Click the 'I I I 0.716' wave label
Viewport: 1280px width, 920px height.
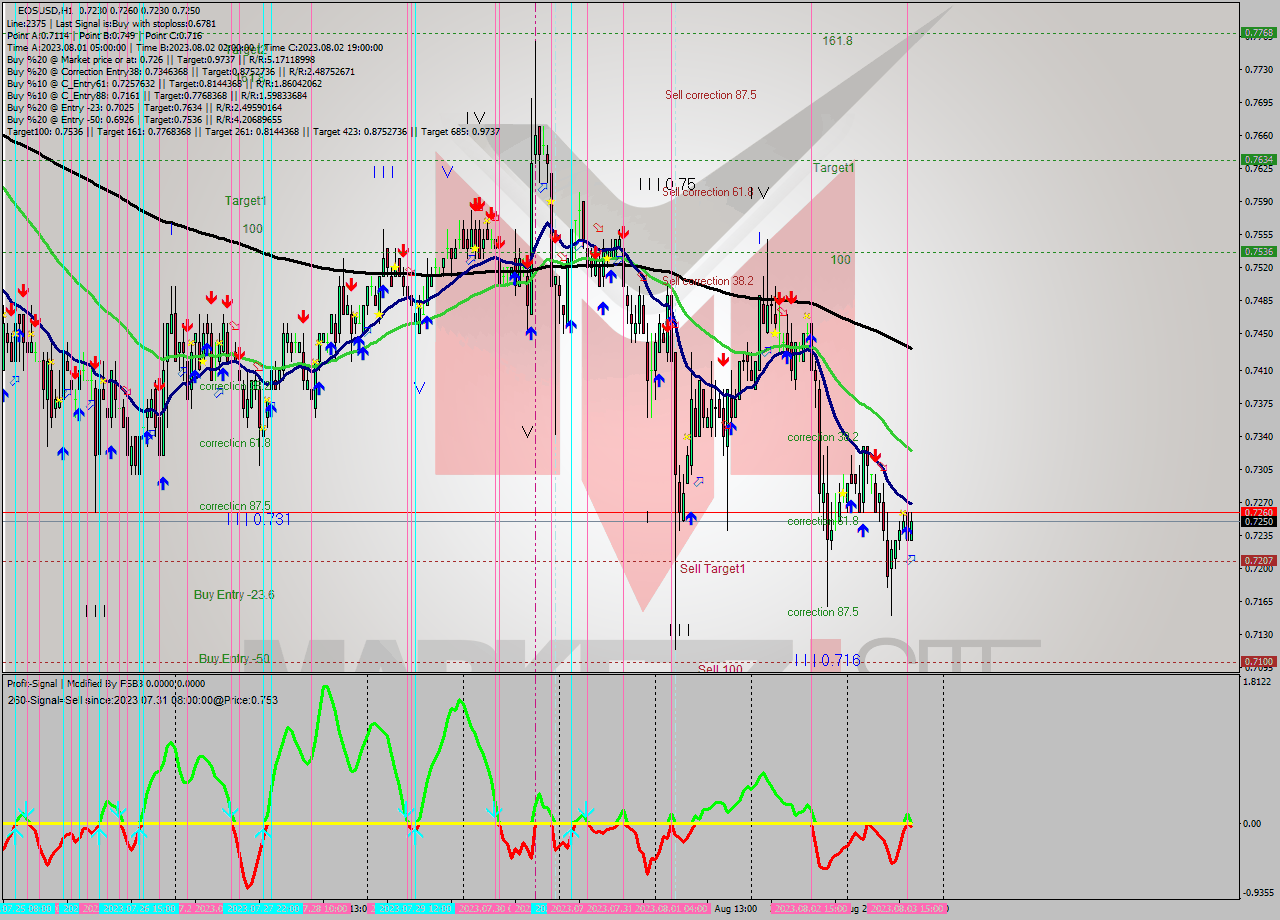point(827,661)
